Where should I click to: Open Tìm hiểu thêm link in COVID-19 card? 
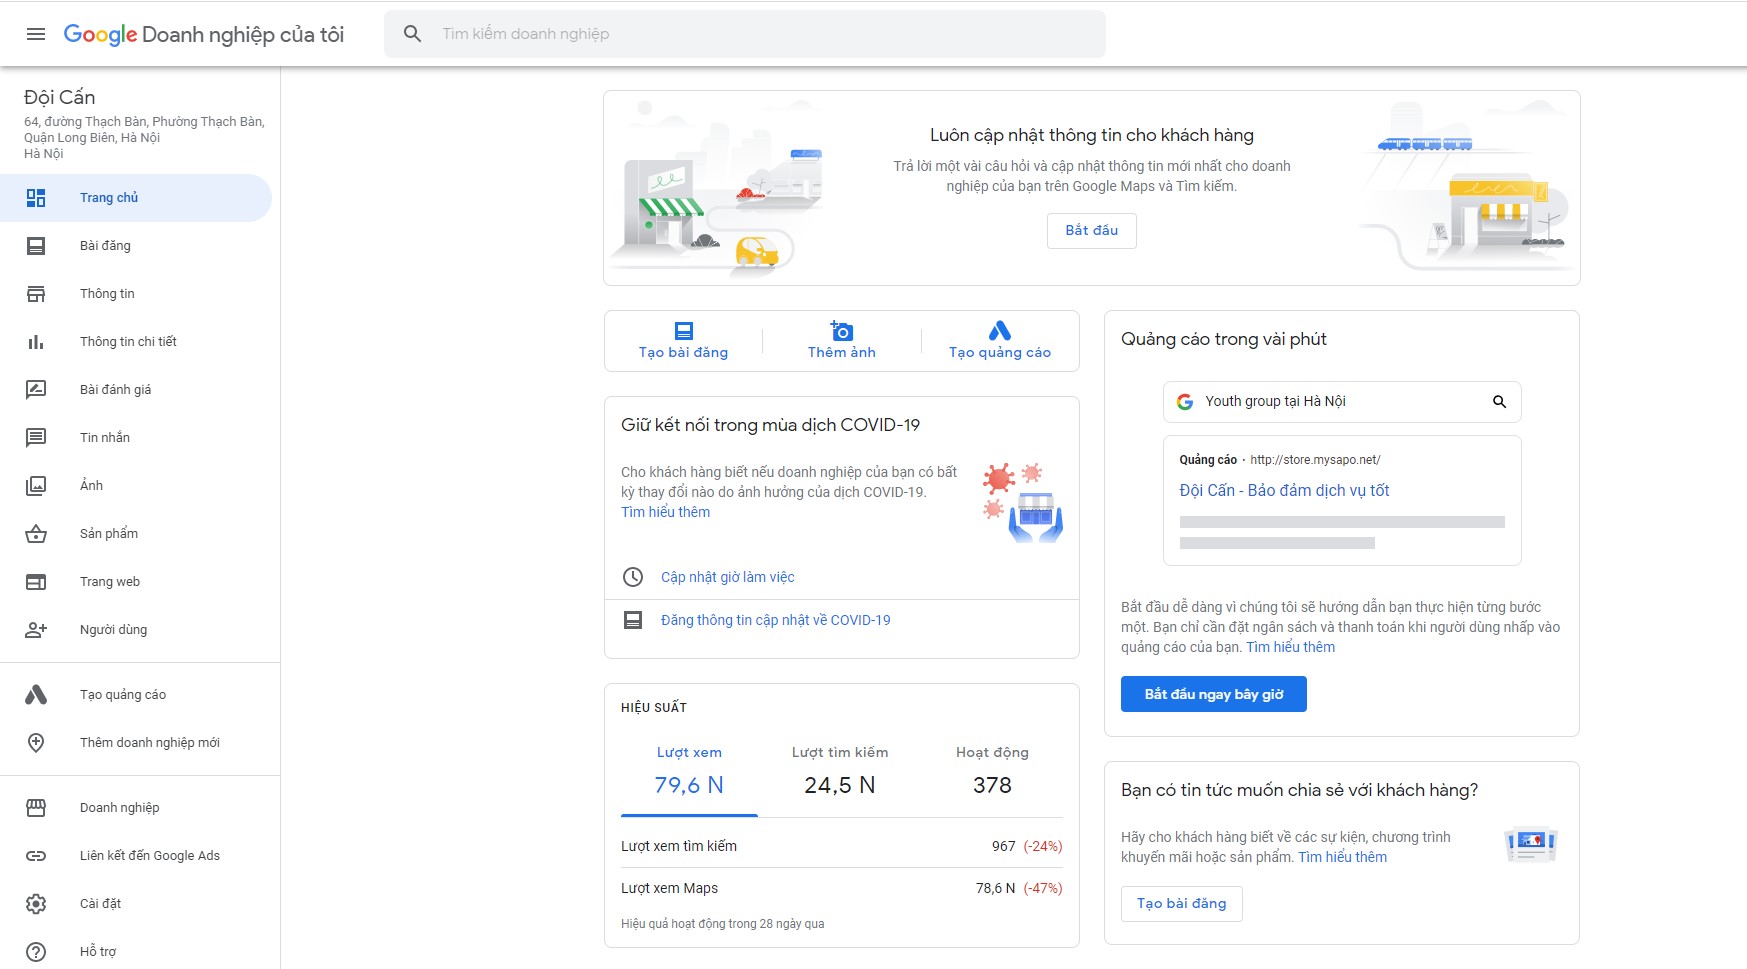[x=665, y=512]
